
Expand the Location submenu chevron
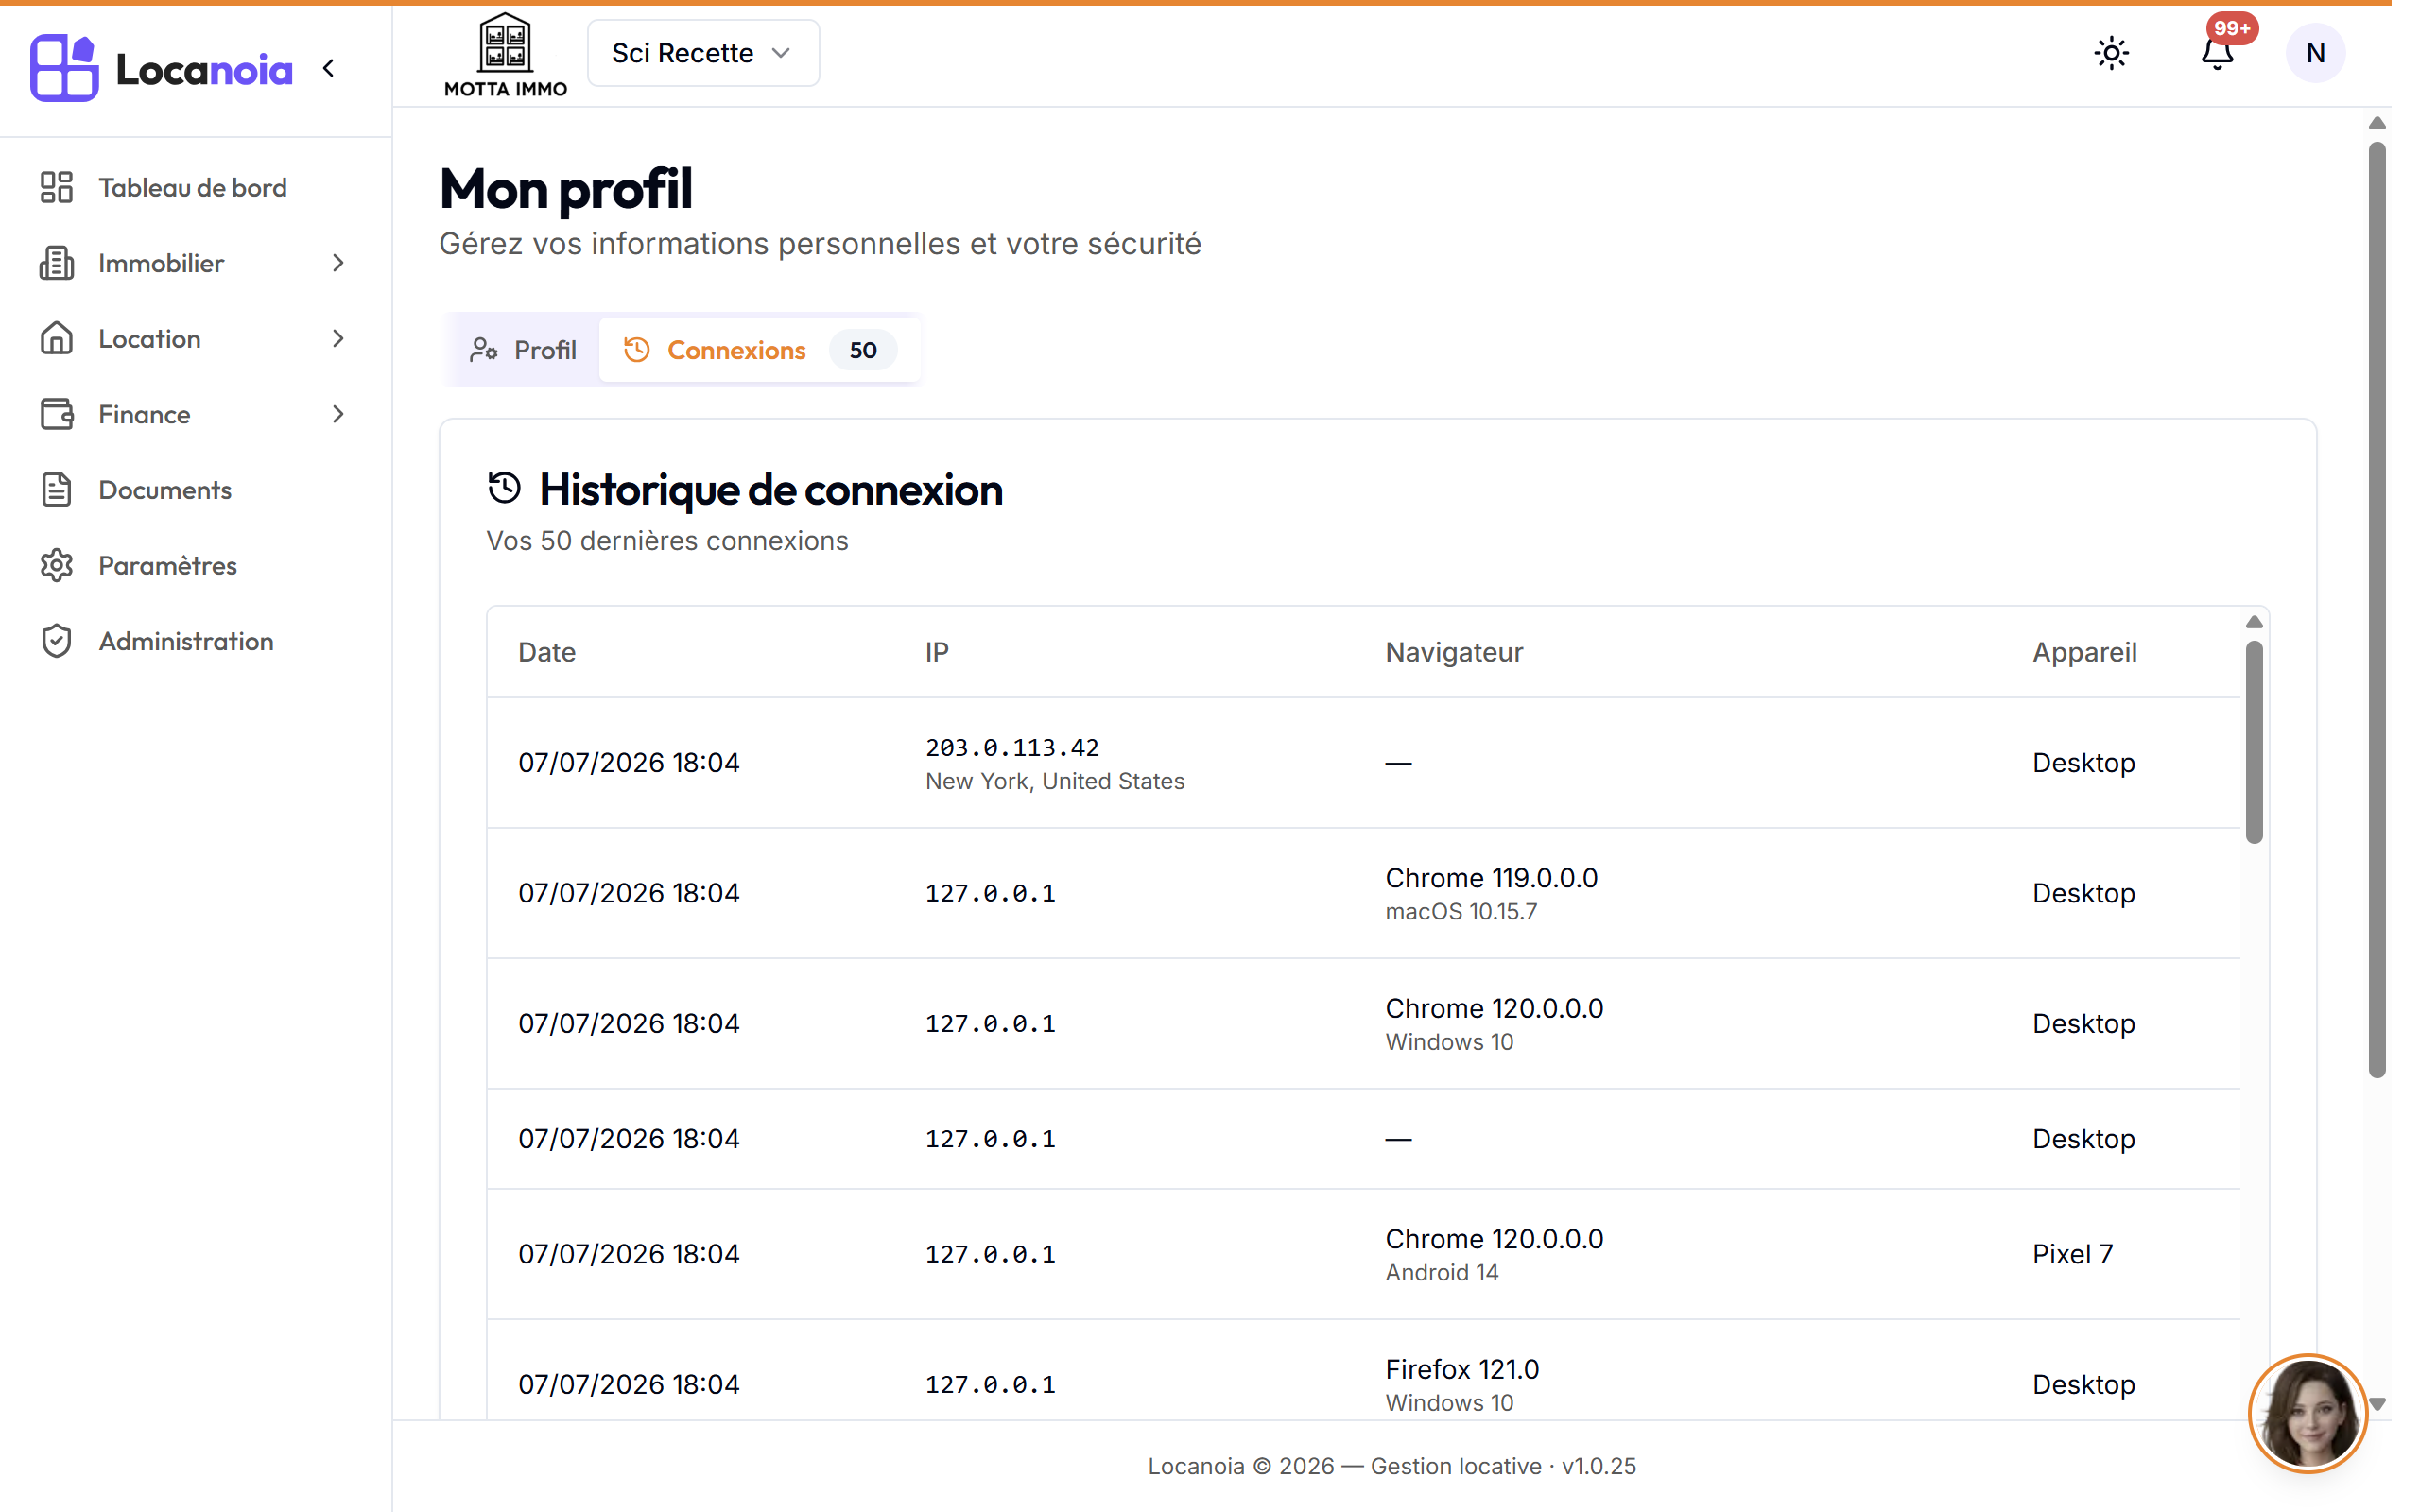[x=338, y=338]
